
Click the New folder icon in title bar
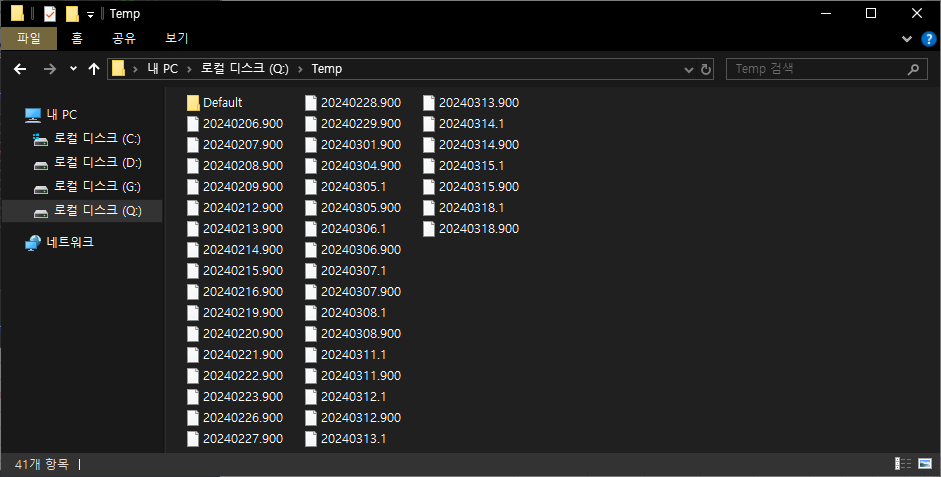(72, 14)
